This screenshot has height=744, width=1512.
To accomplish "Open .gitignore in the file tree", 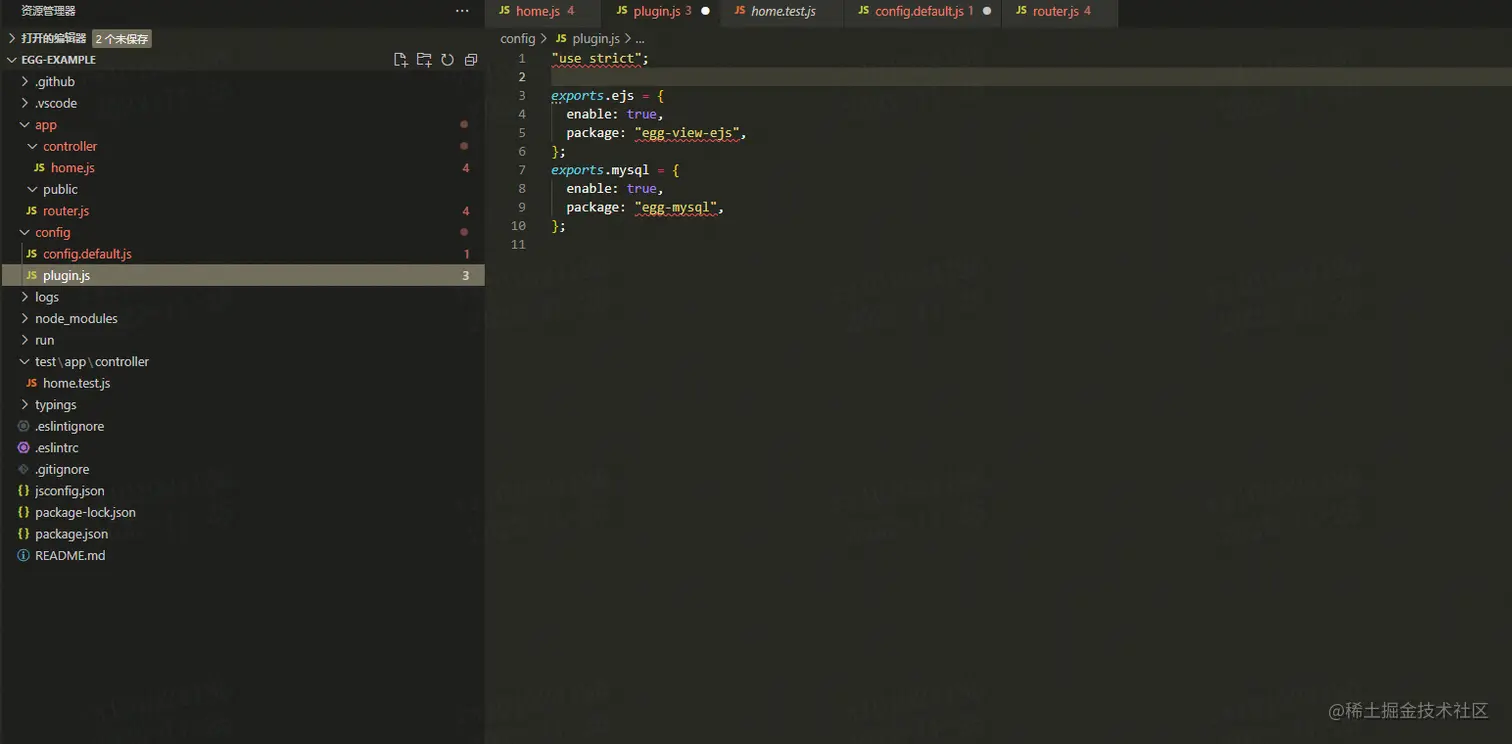I will [x=62, y=469].
